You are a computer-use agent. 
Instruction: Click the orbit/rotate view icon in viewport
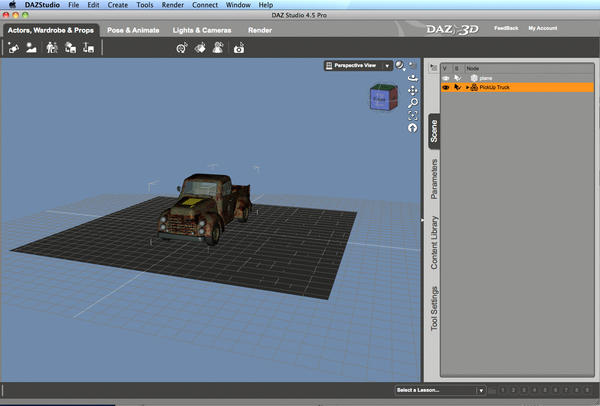coord(412,77)
